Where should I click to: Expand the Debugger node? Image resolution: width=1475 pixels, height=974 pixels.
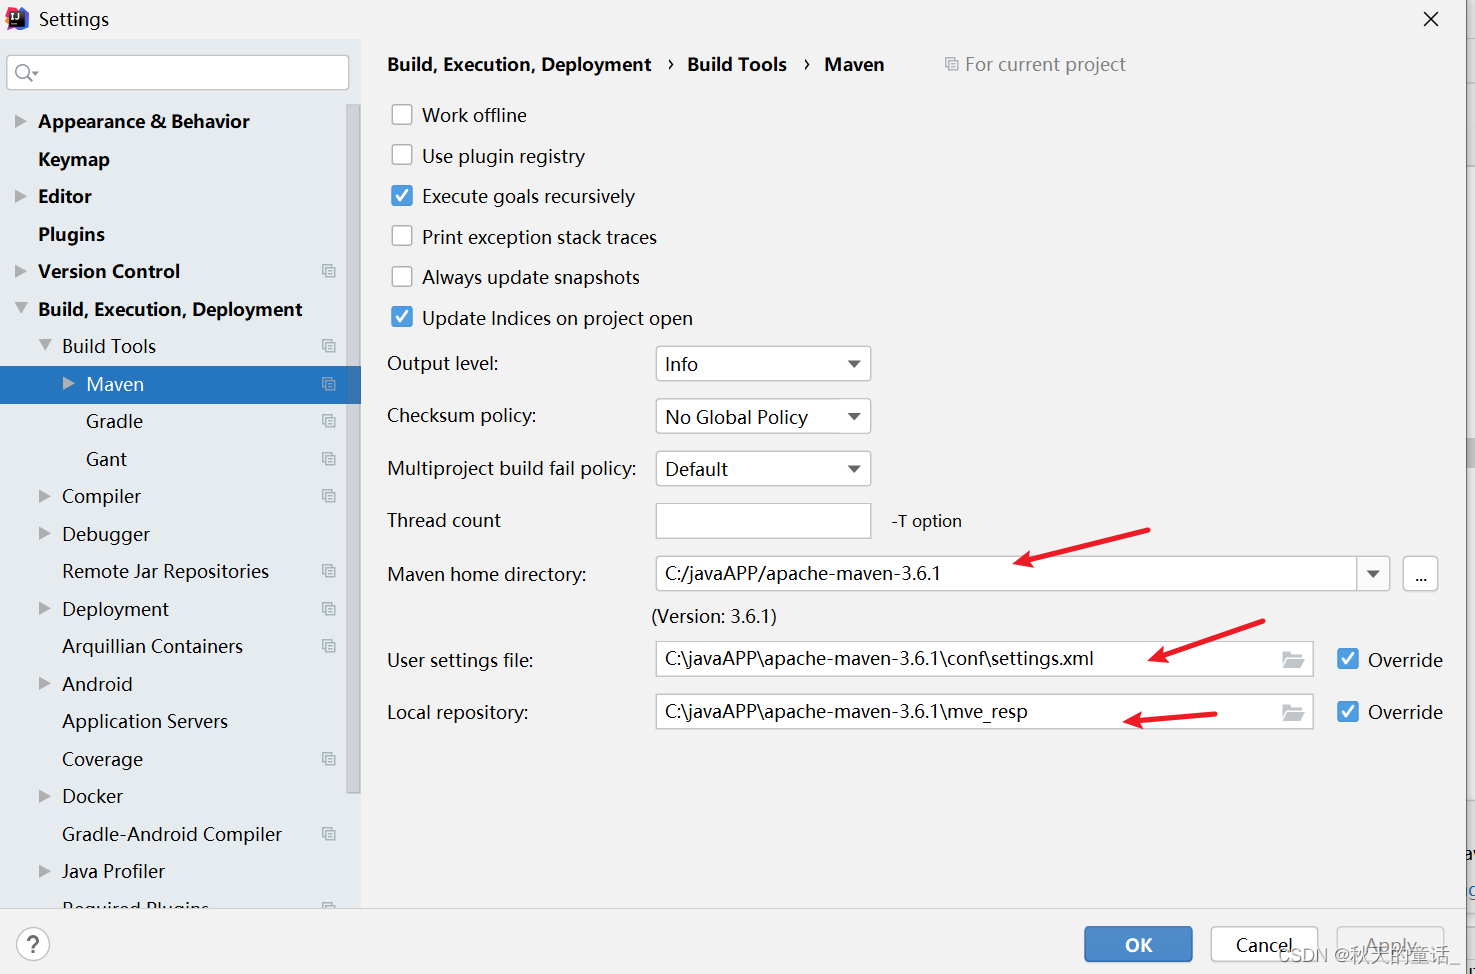[45, 533]
